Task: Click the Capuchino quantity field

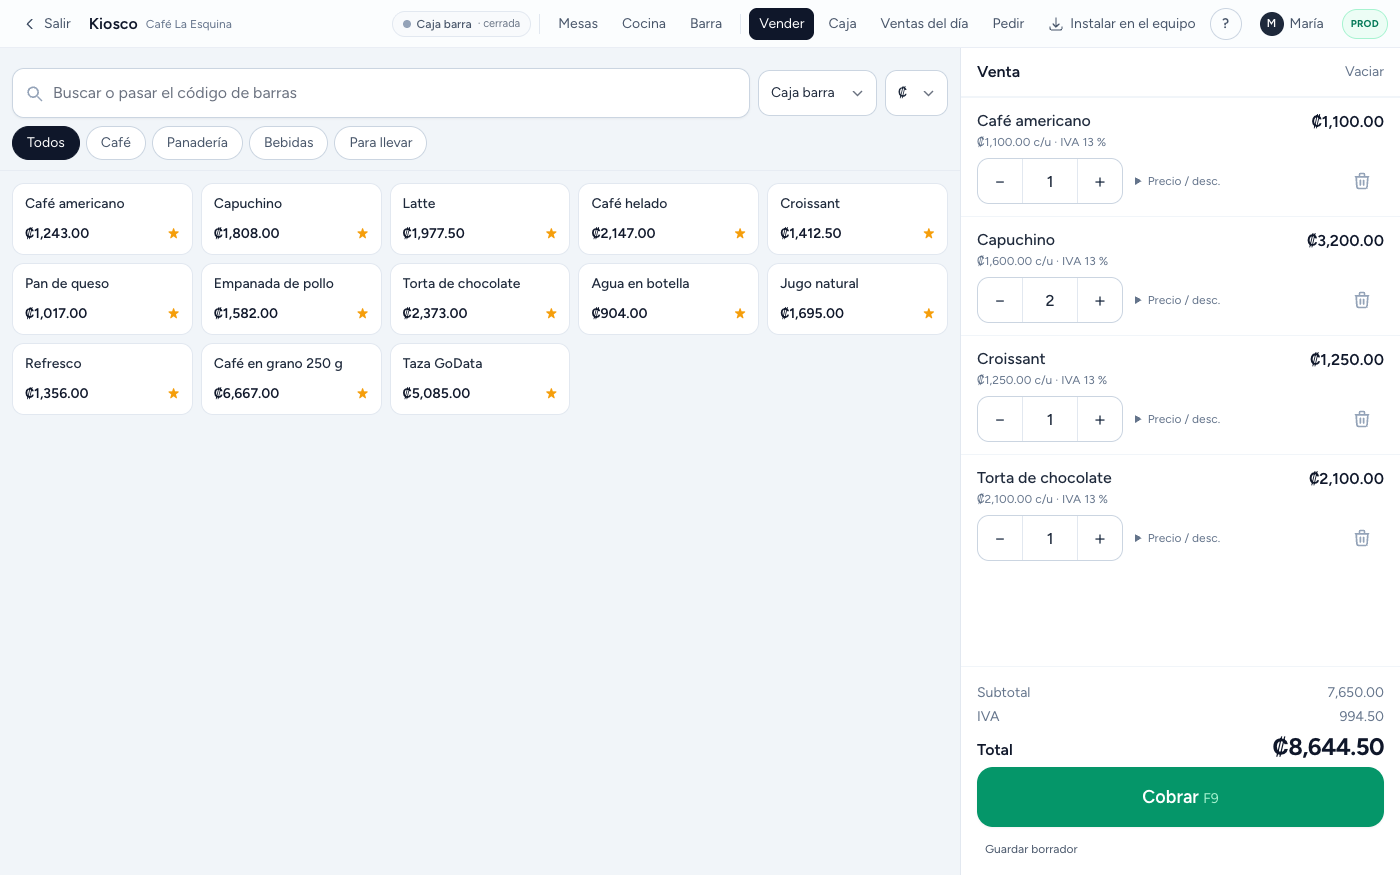Action: click(1050, 300)
